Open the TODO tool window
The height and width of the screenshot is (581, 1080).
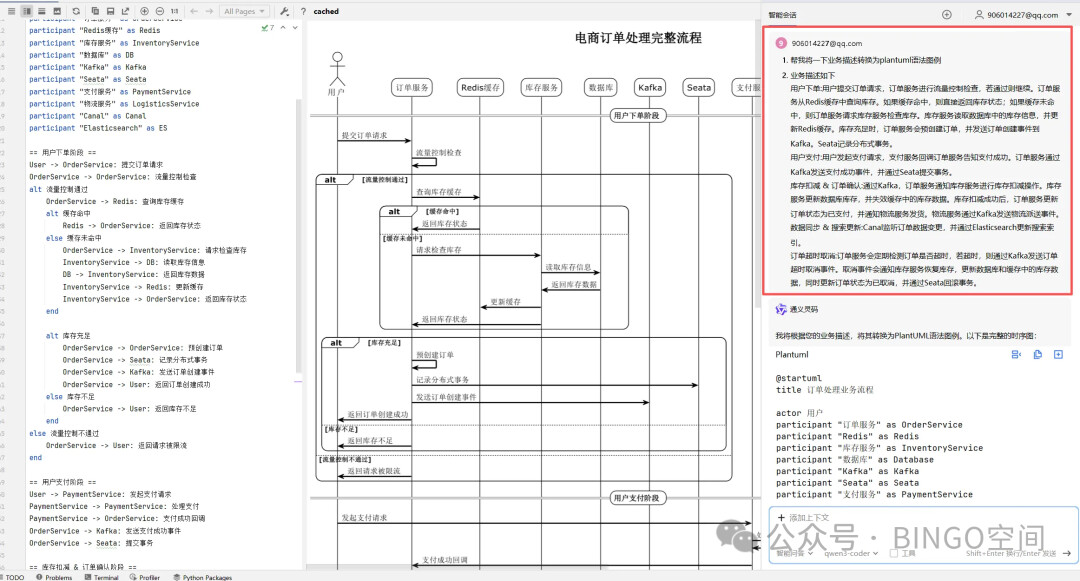point(12,577)
